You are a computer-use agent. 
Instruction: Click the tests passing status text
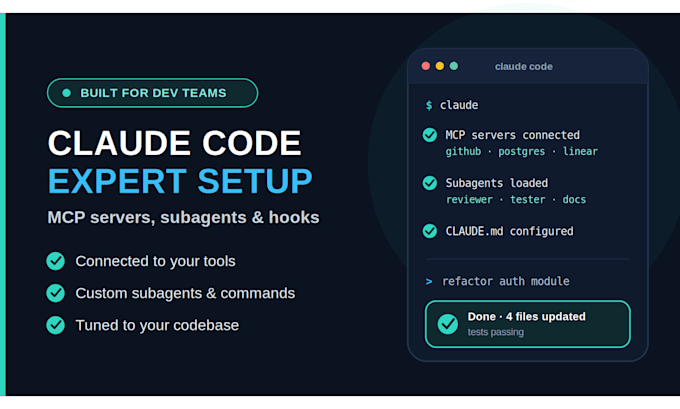(x=496, y=332)
